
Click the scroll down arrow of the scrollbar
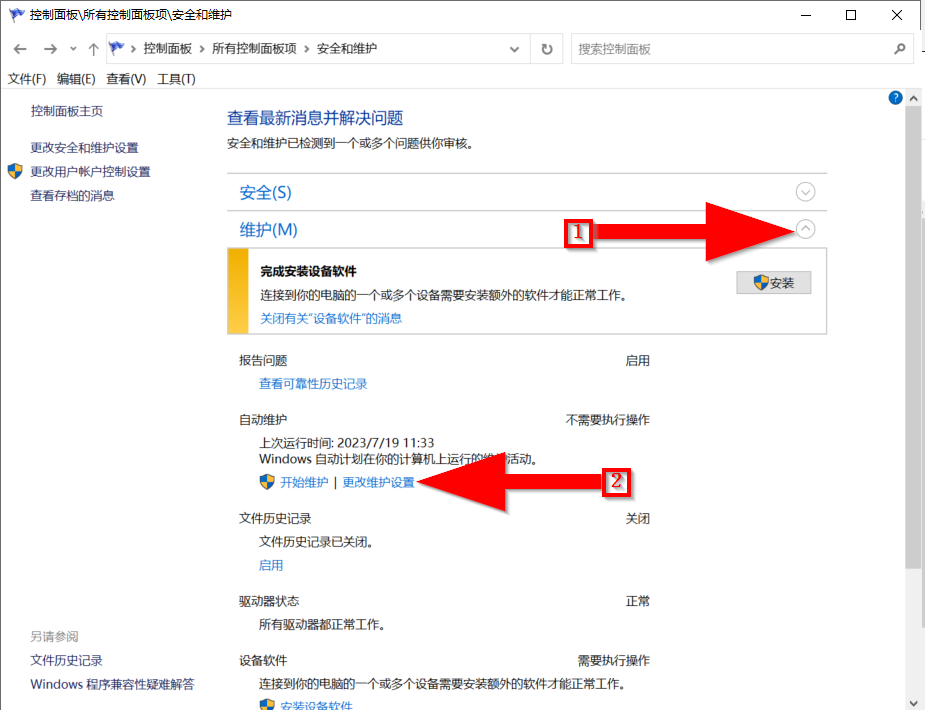click(x=913, y=702)
